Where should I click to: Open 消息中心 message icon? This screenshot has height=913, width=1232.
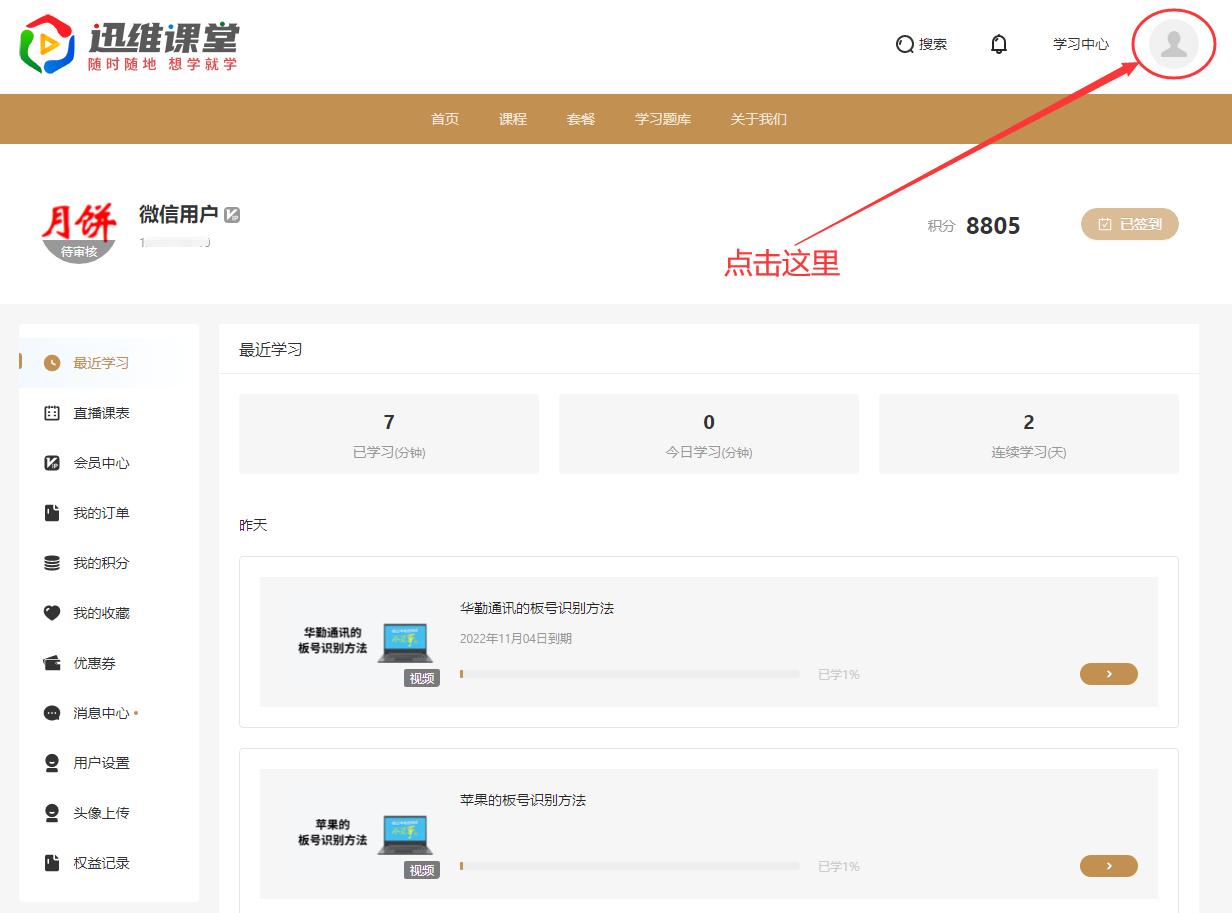[52, 713]
